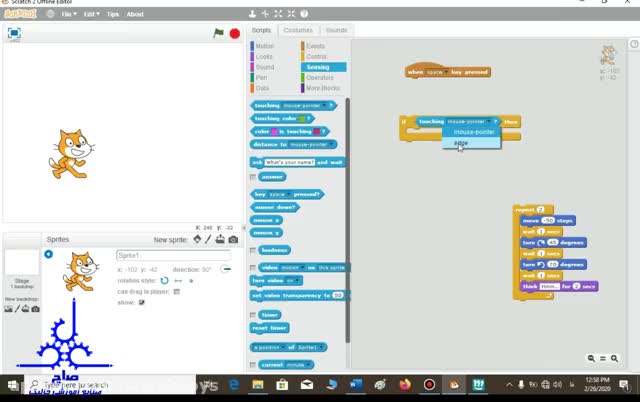The height and width of the screenshot is (402, 640).
Task: Open the Edit menu dropdown
Action: (x=92, y=14)
